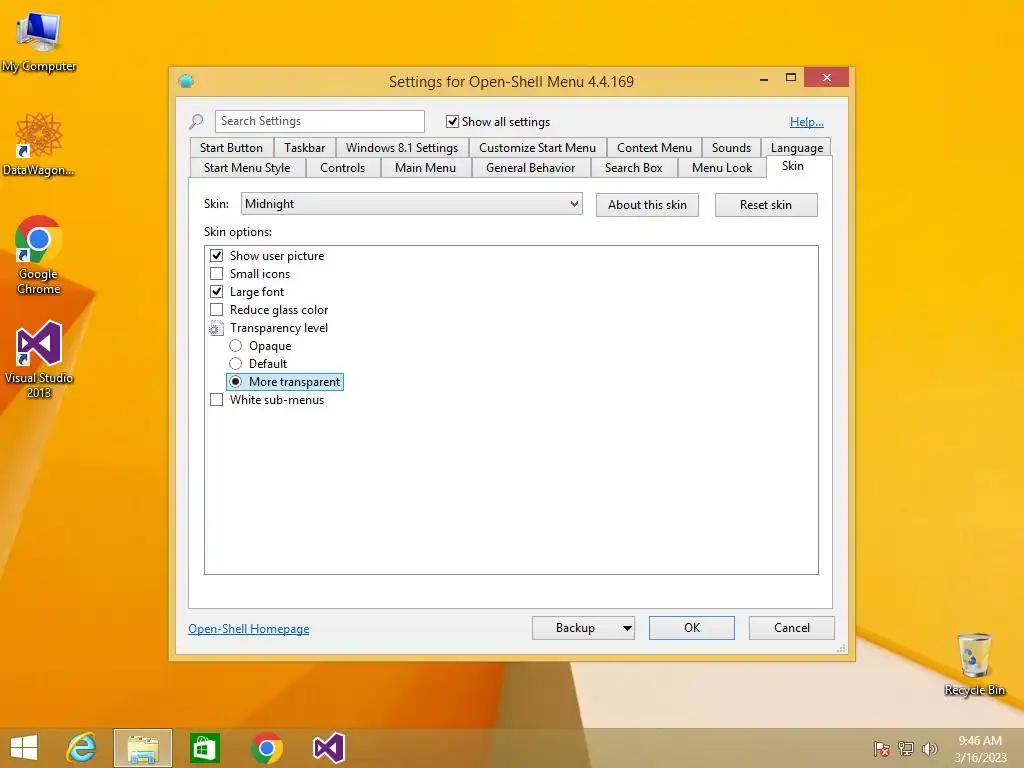Open the Sounds tab
This screenshot has width=1024, height=768.
(731, 148)
